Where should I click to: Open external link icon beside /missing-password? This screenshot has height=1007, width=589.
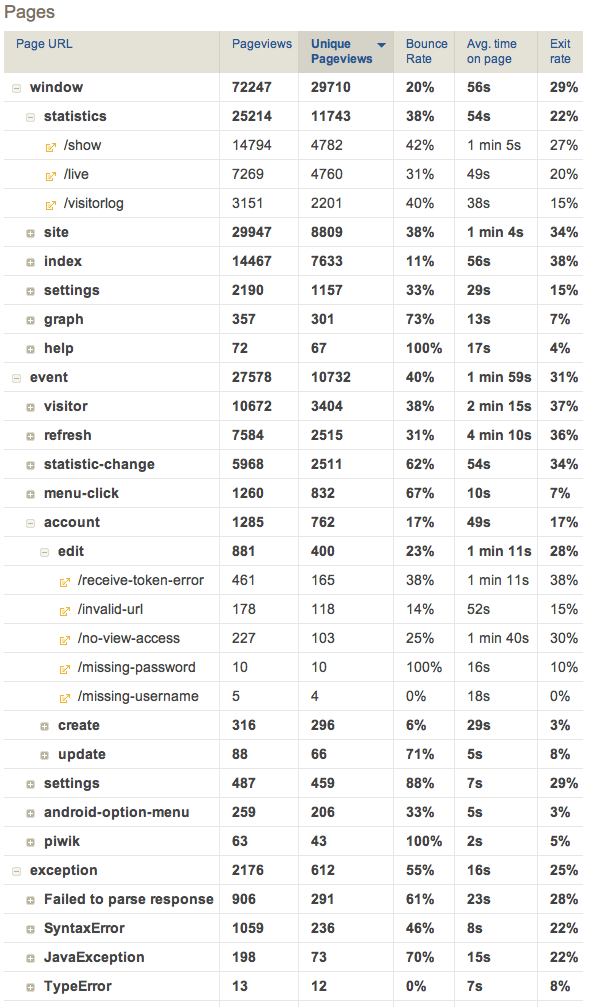point(65,669)
